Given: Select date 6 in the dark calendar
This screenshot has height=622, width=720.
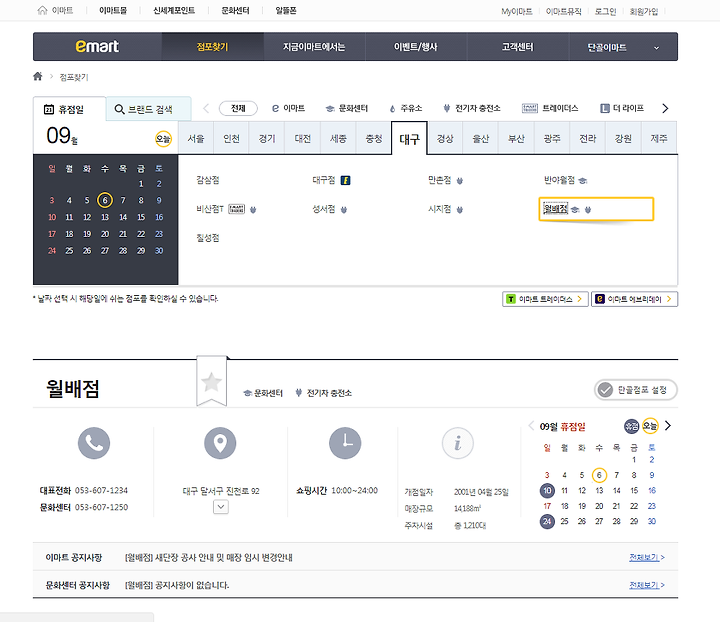Looking at the screenshot, I should click(x=105, y=200).
